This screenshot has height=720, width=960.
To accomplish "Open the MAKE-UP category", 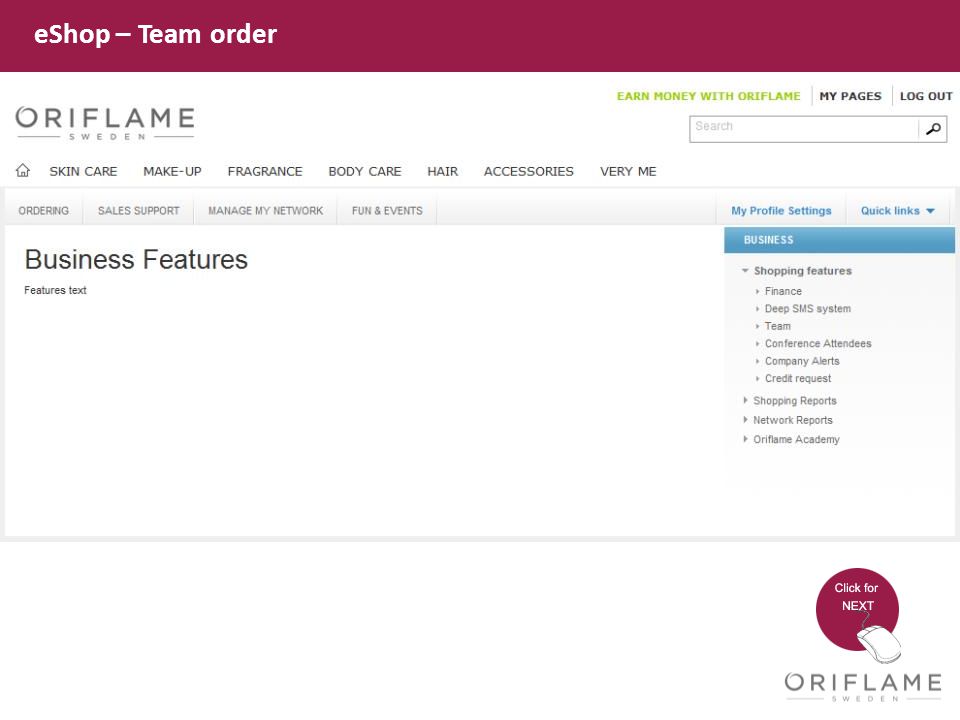I will (x=172, y=171).
